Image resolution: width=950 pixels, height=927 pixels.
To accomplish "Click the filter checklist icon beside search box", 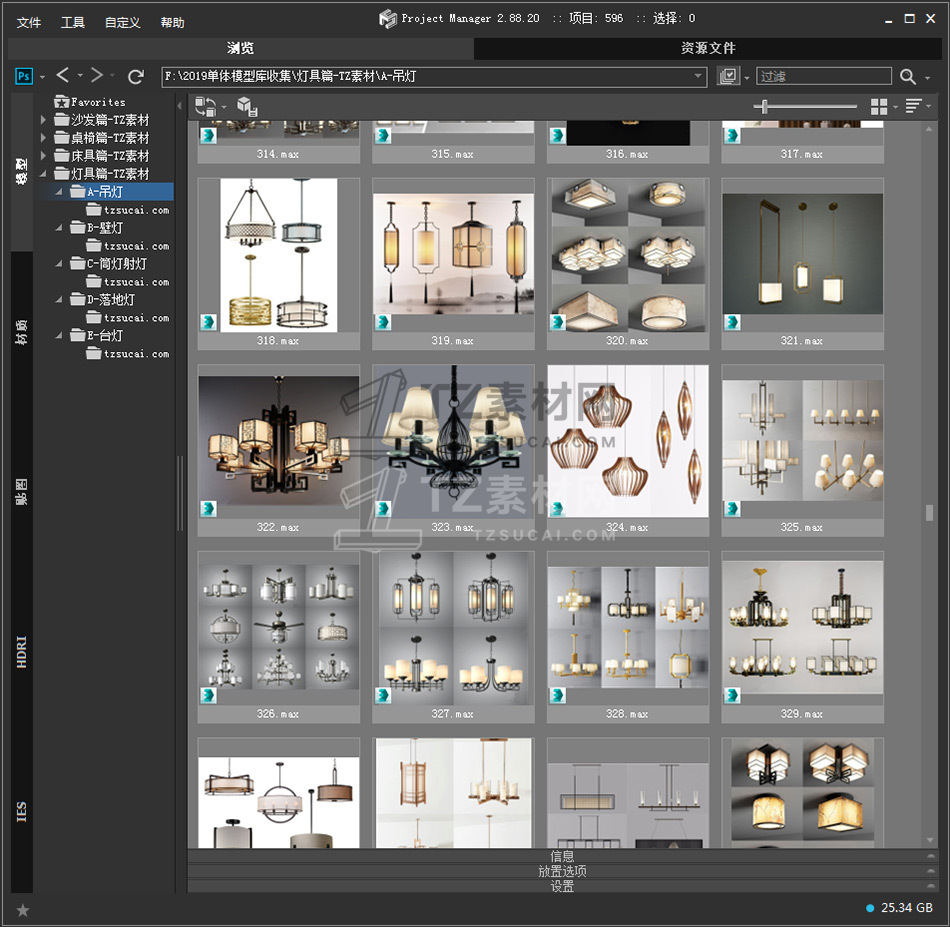I will [729, 76].
